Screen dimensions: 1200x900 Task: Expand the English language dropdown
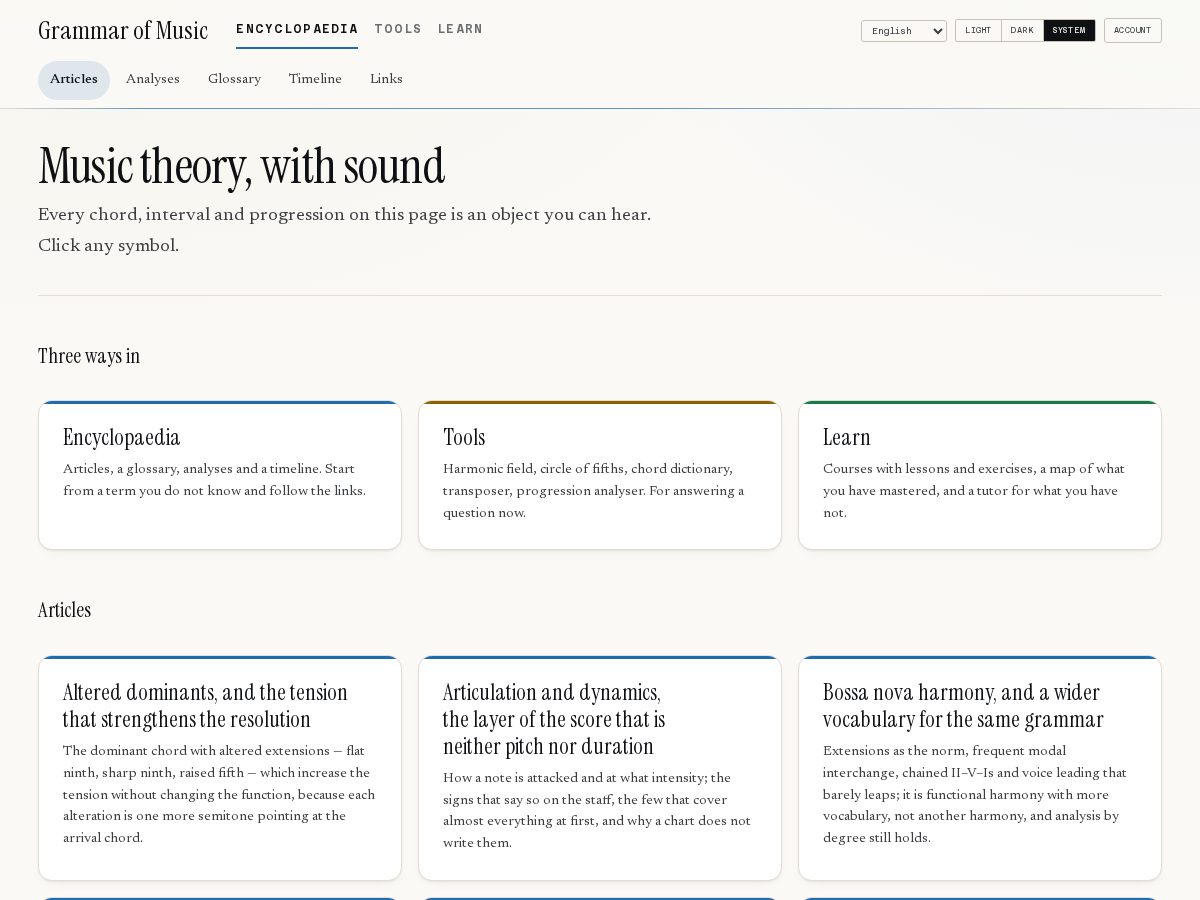pos(904,31)
